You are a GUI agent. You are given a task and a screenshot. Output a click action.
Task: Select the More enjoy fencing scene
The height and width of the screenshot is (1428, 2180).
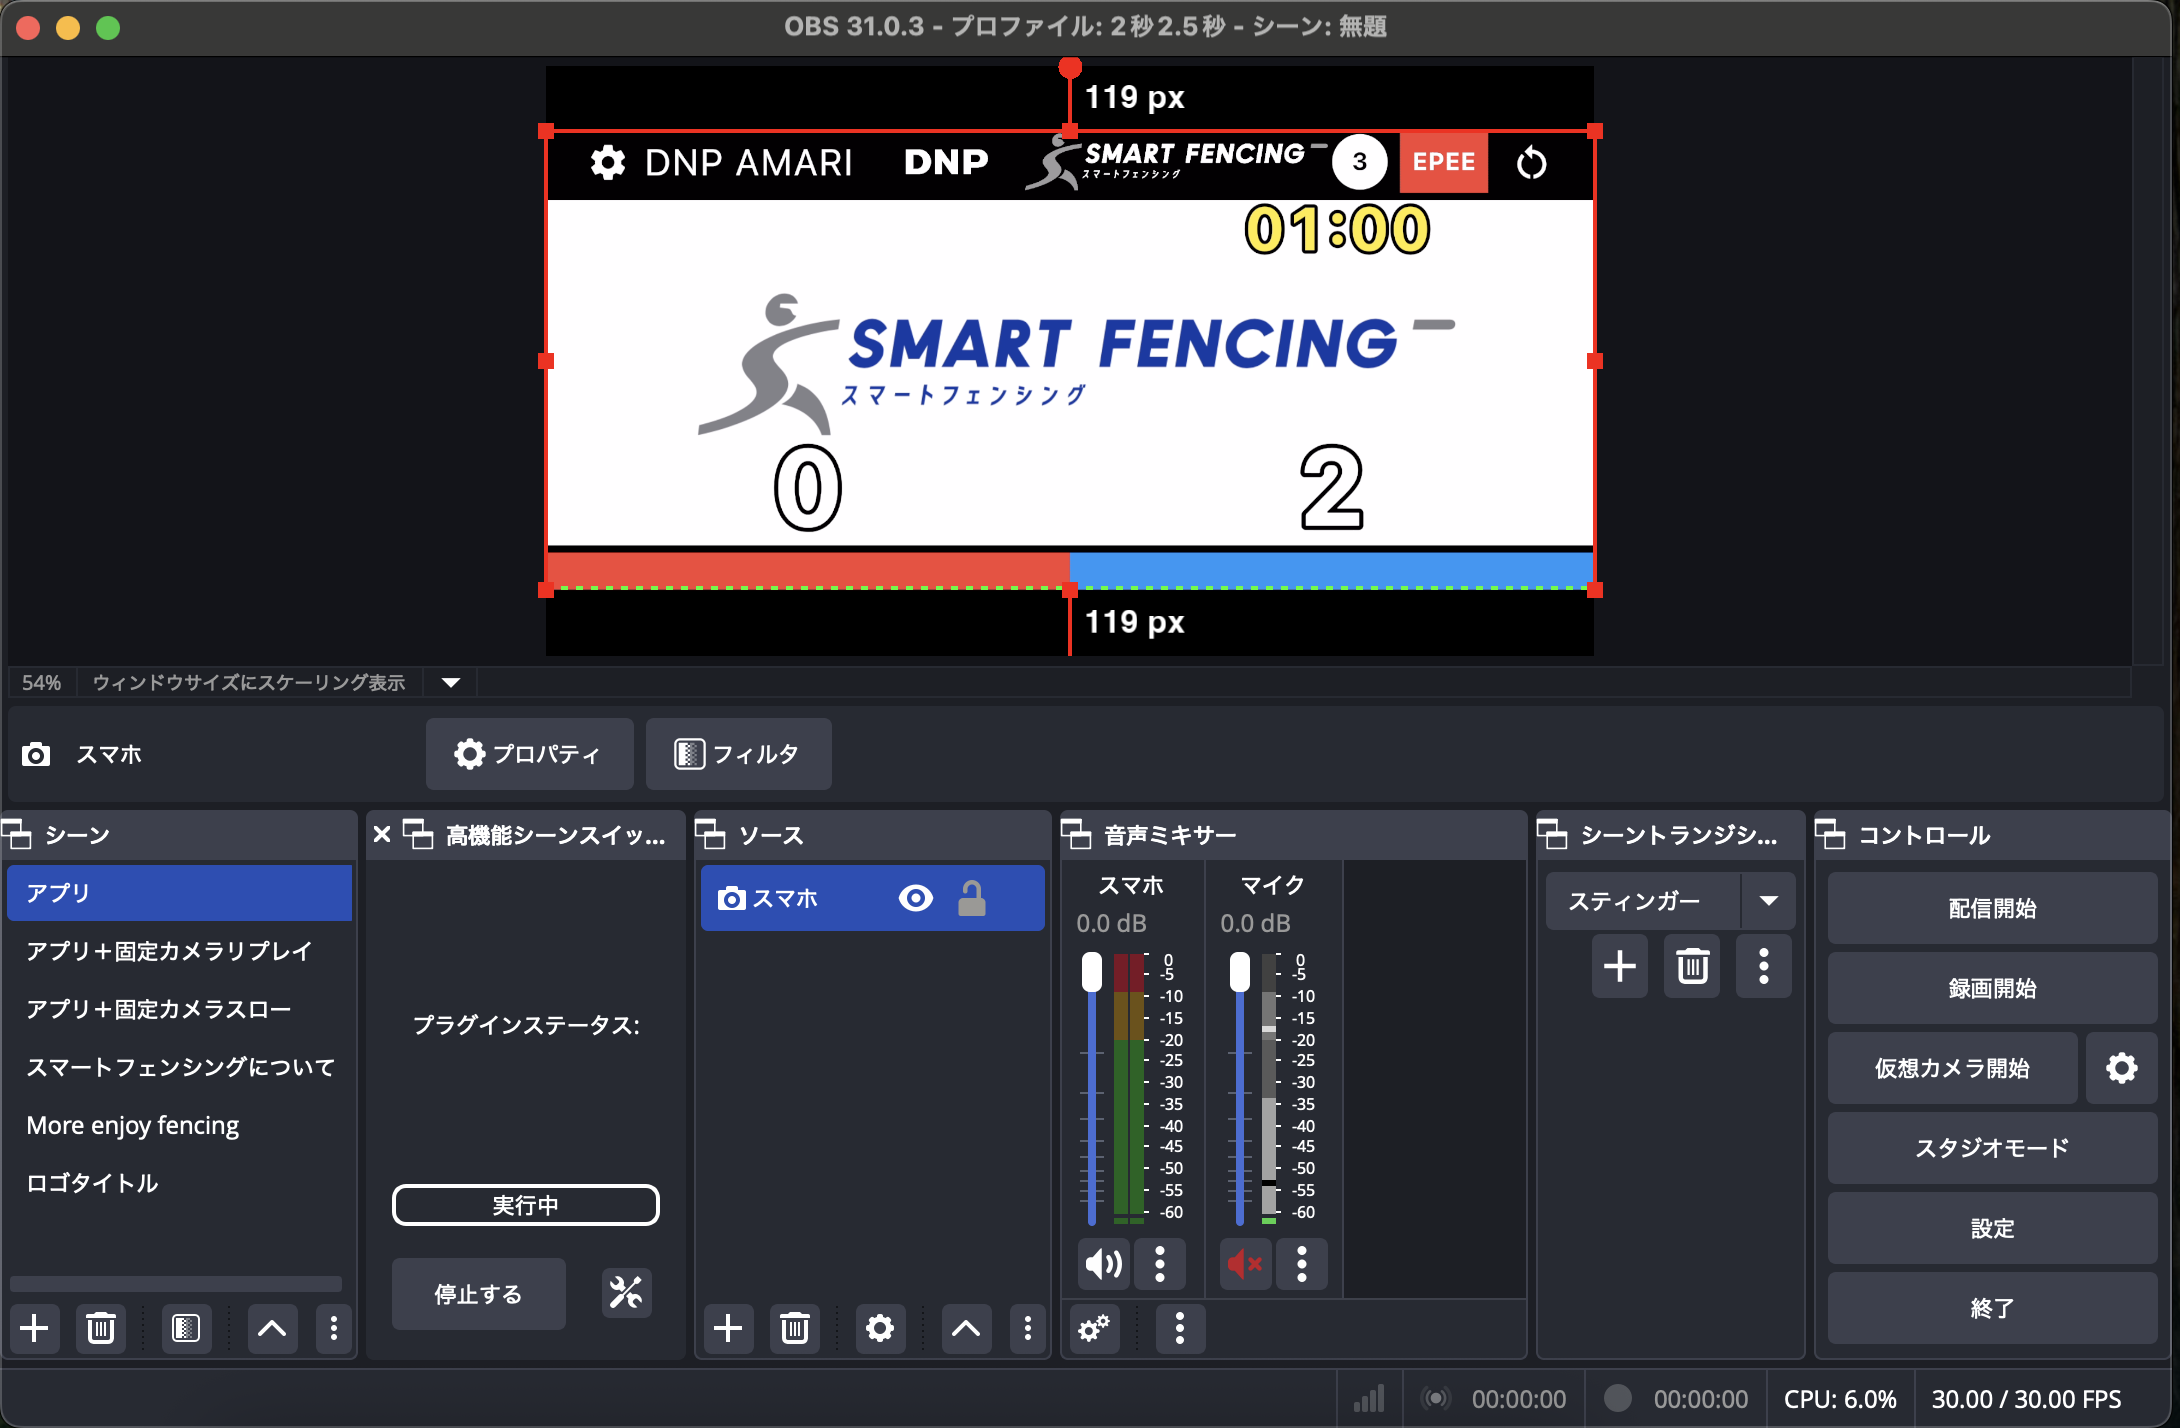pyautogui.click(x=132, y=1125)
